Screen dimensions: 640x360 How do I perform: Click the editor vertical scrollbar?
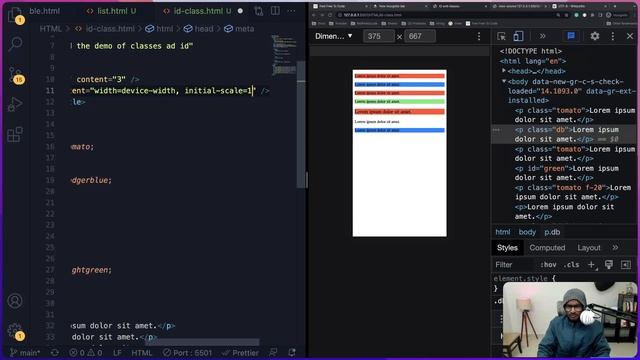click(x=301, y=124)
